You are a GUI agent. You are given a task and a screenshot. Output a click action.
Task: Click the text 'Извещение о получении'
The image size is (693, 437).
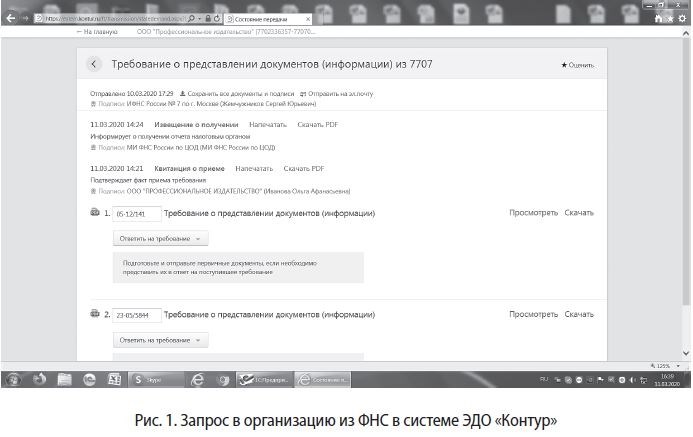click(196, 125)
